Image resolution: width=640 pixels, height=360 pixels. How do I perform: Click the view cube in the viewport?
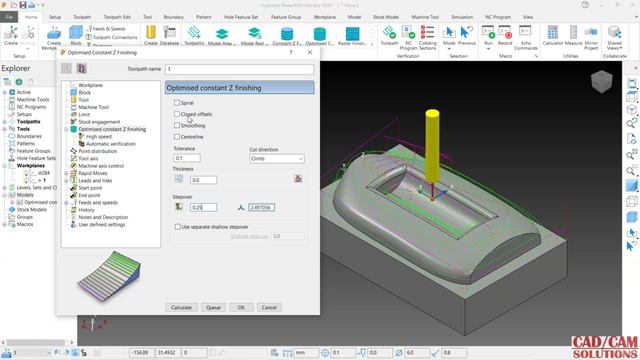click(602, 81)
